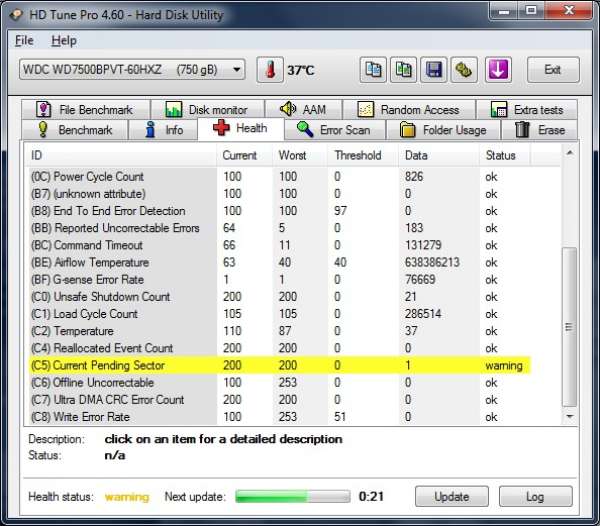
Task: Click the 0:21 countdown timer
Action: click(x=371, y=497)
